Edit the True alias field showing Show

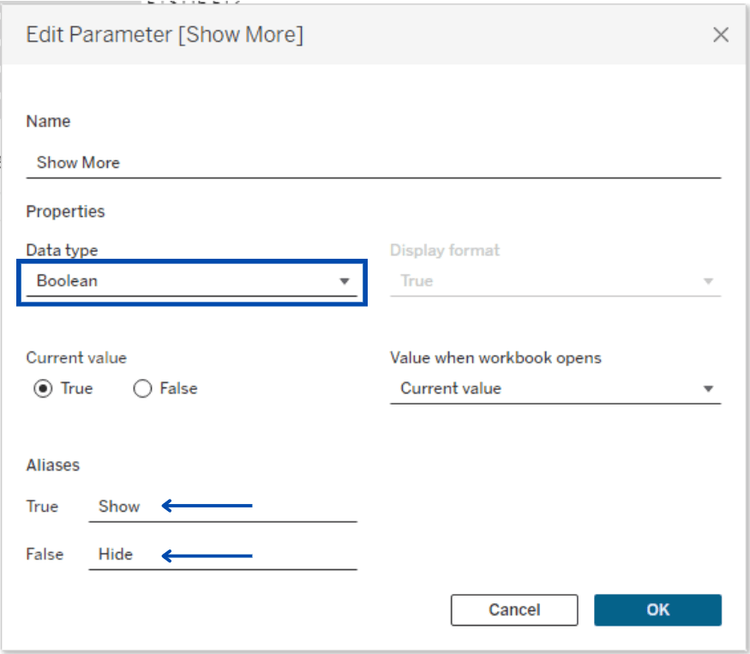[x=223, y=507]
